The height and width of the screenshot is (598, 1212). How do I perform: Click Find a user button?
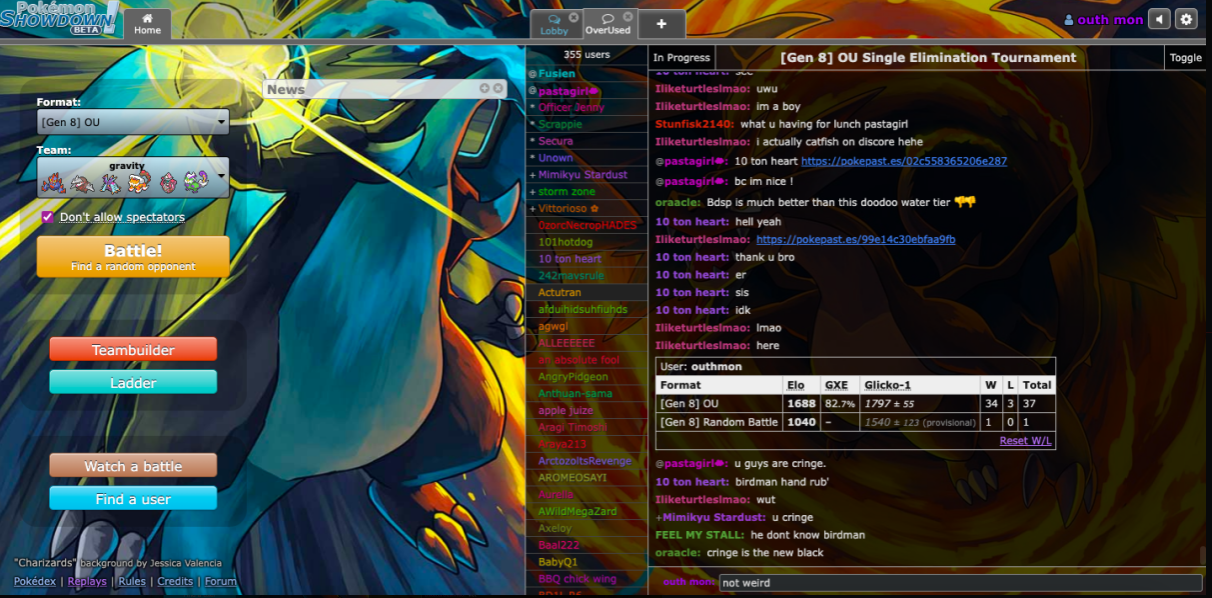133,499
